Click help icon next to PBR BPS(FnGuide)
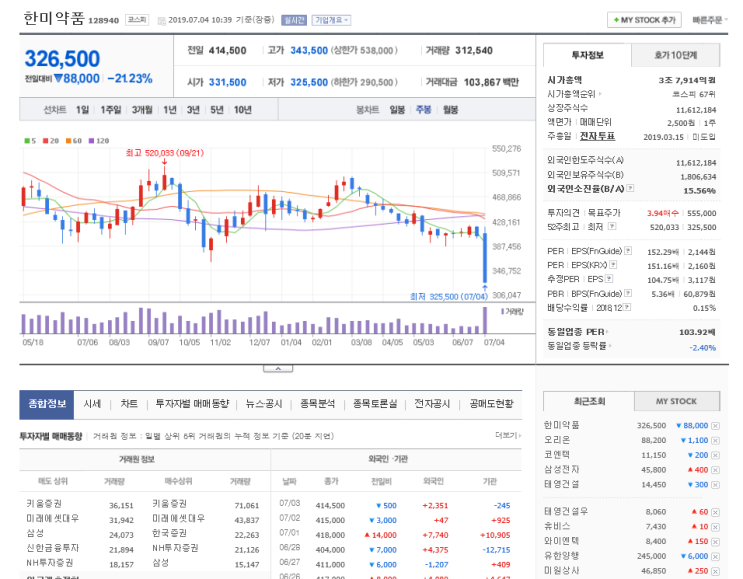Viewport: 743px width, 579px height. [x=628, y=293]
